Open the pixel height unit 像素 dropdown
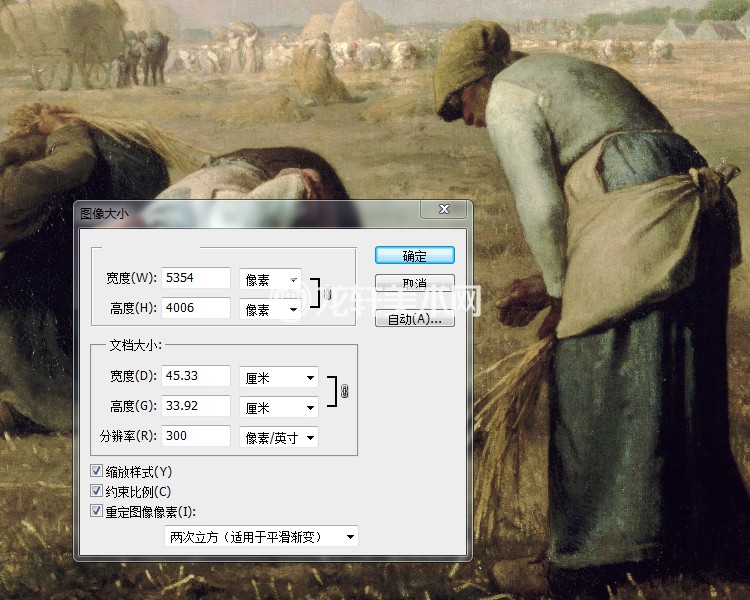Viewport: 750px width, 600px height. (x=270, y=310)
